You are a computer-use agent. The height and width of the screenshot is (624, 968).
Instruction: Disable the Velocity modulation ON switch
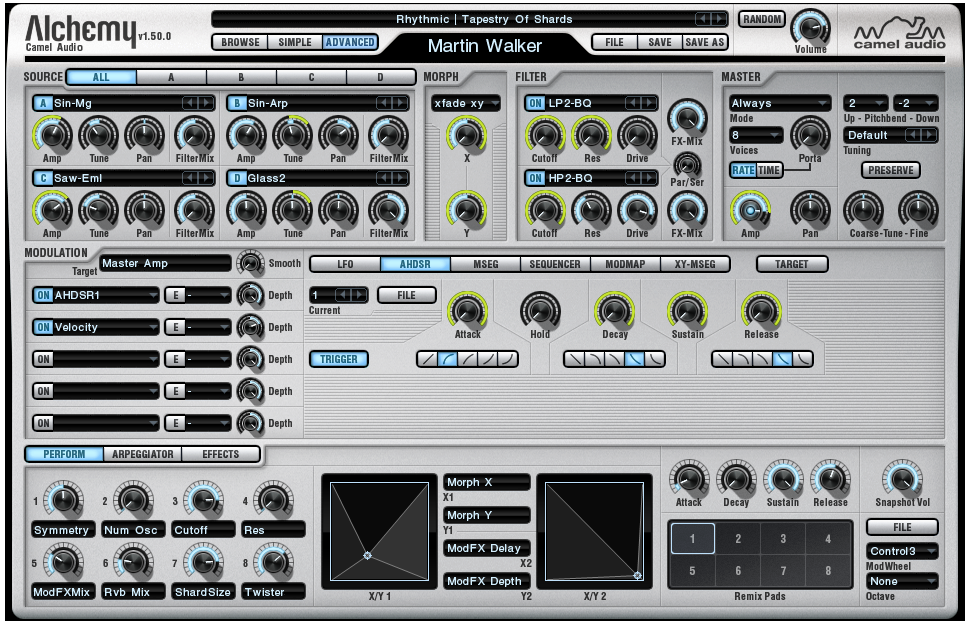pyautogui.click(x=43, y=327)
